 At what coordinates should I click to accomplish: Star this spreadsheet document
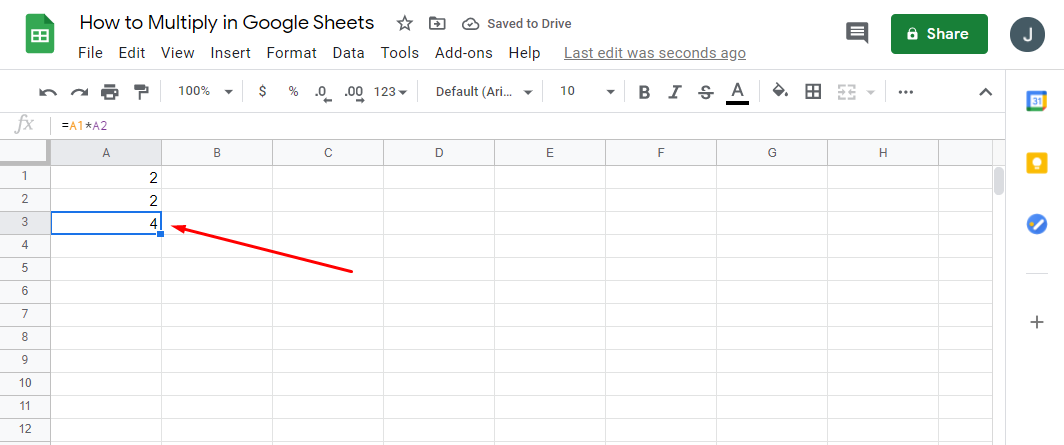404,23
